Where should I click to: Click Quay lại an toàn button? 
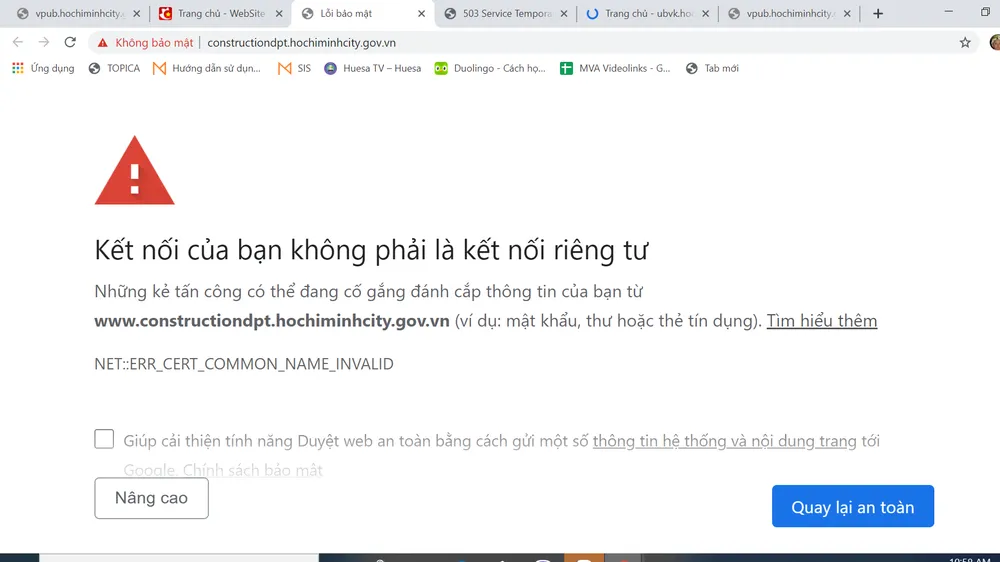pos(853,507)
